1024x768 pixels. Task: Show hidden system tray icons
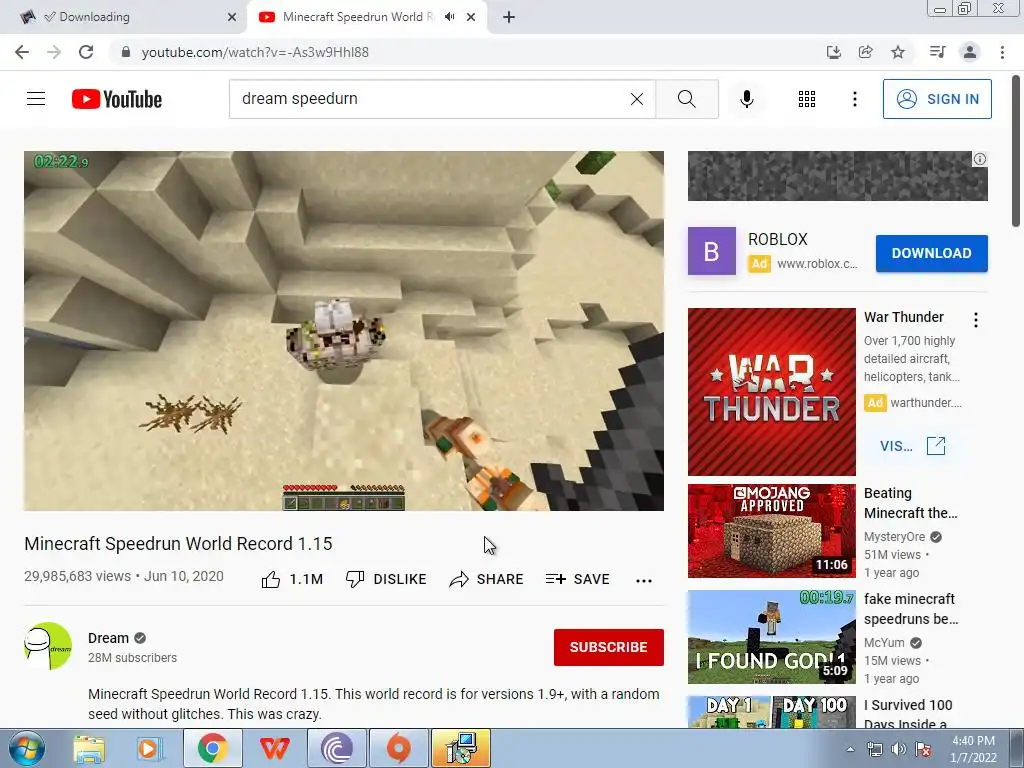tap(850, 749)
